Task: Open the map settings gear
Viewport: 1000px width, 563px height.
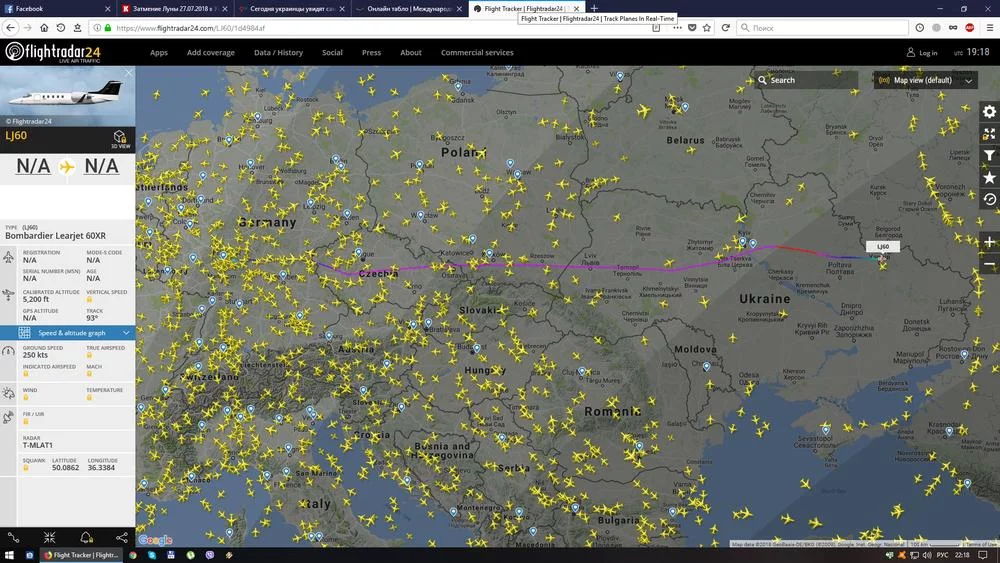Action: point(989,112)
